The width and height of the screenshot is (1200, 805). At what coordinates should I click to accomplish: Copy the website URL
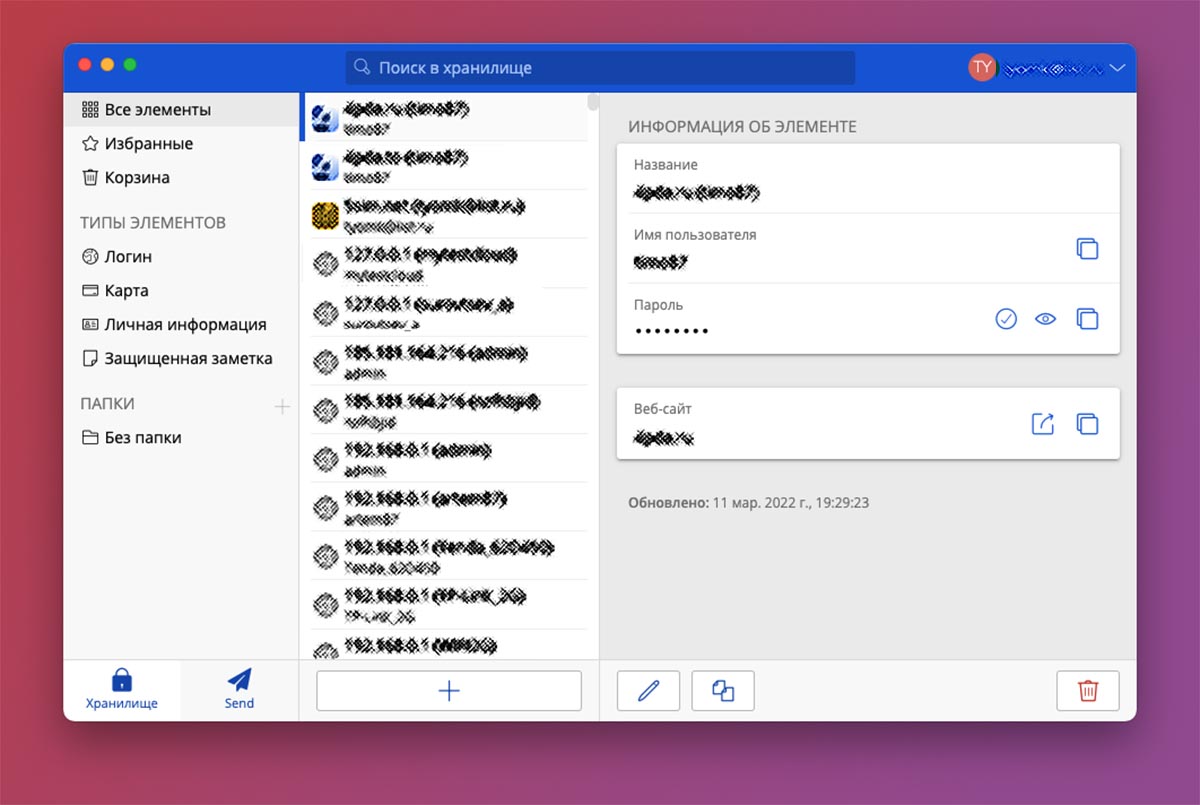pyautogui.click(x=1087, y=424)
